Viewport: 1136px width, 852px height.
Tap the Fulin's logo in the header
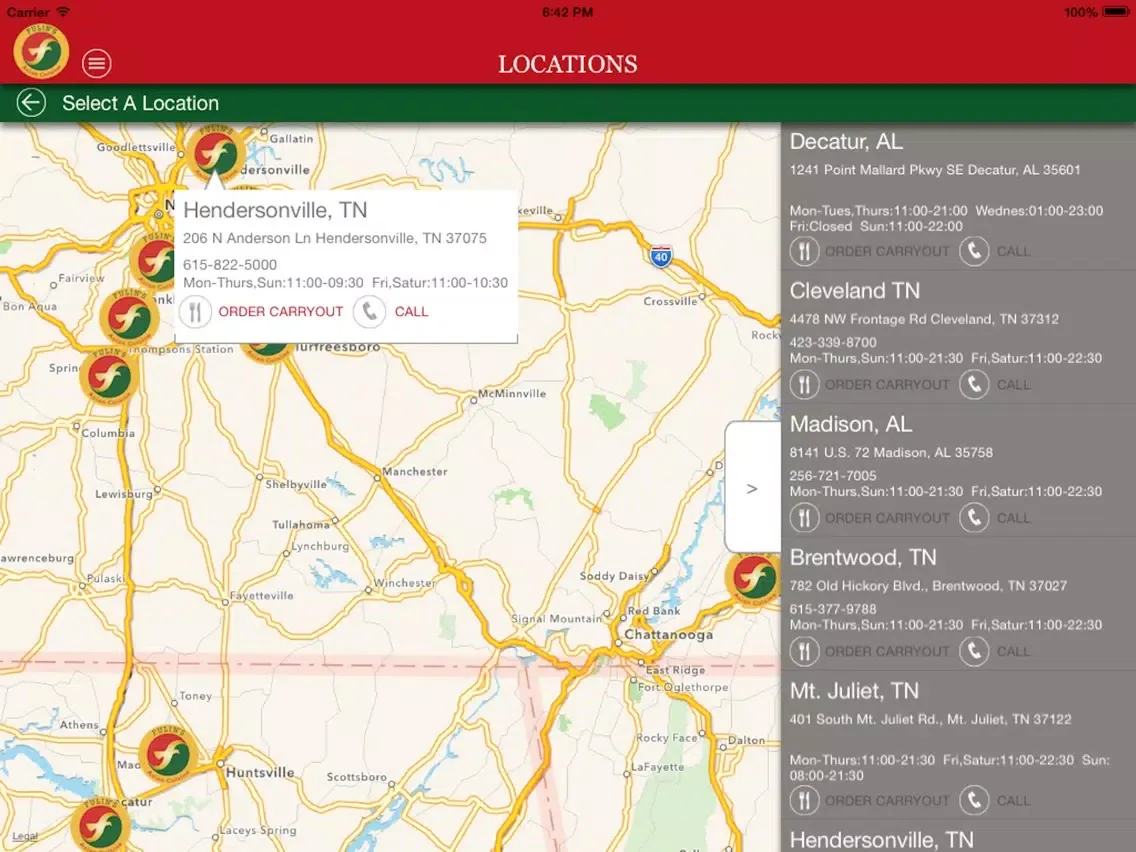41,51
